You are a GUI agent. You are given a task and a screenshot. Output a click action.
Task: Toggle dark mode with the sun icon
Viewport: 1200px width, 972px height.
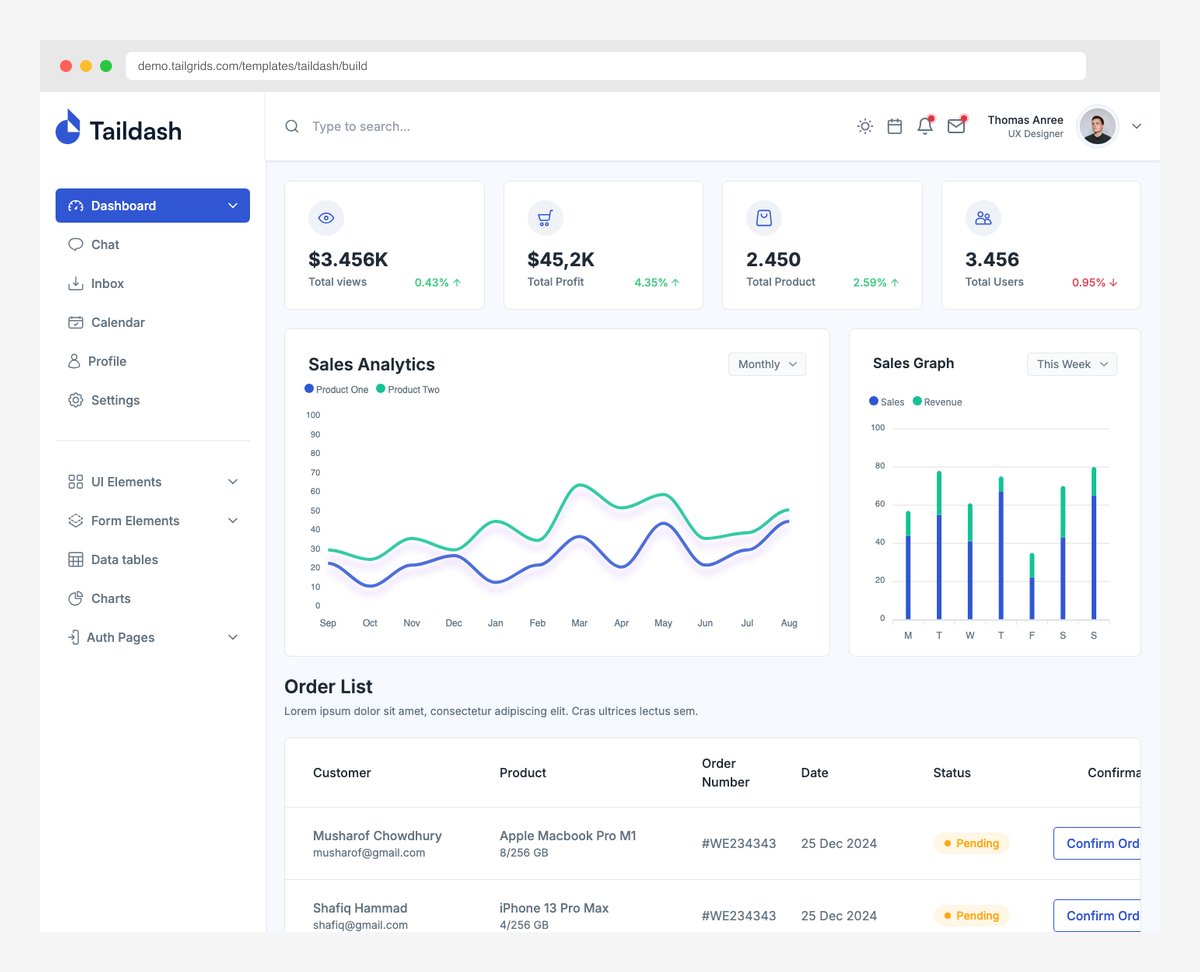click(864, 126)
